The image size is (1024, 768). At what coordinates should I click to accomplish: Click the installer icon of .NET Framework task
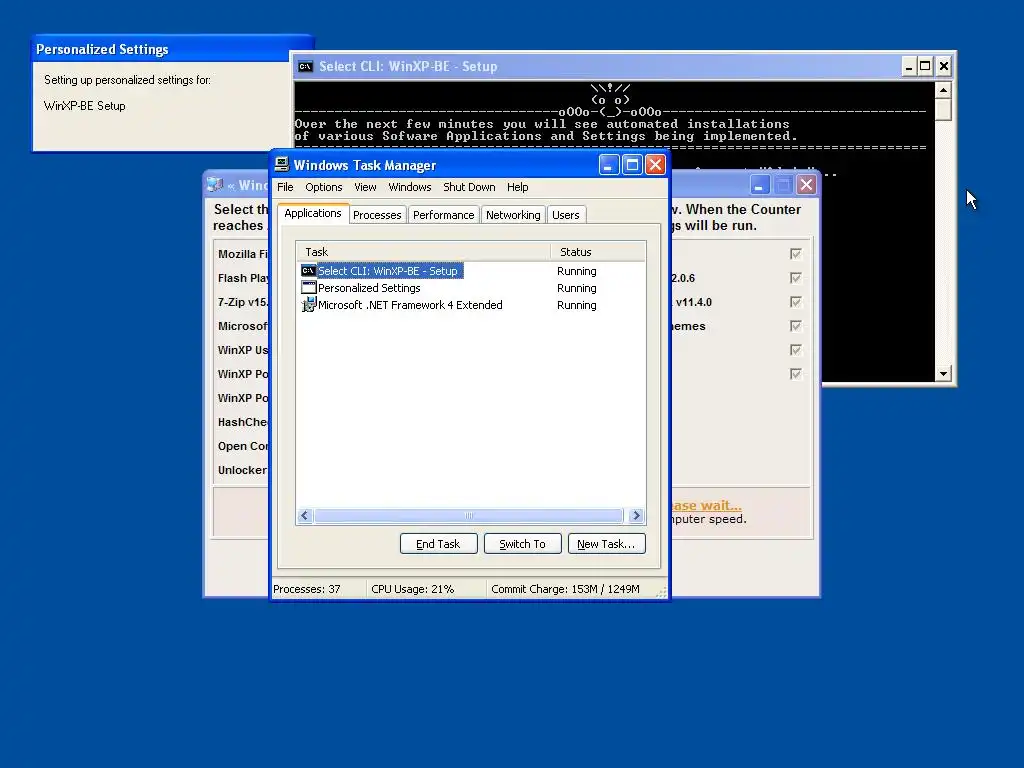click(x=308, y=304)
